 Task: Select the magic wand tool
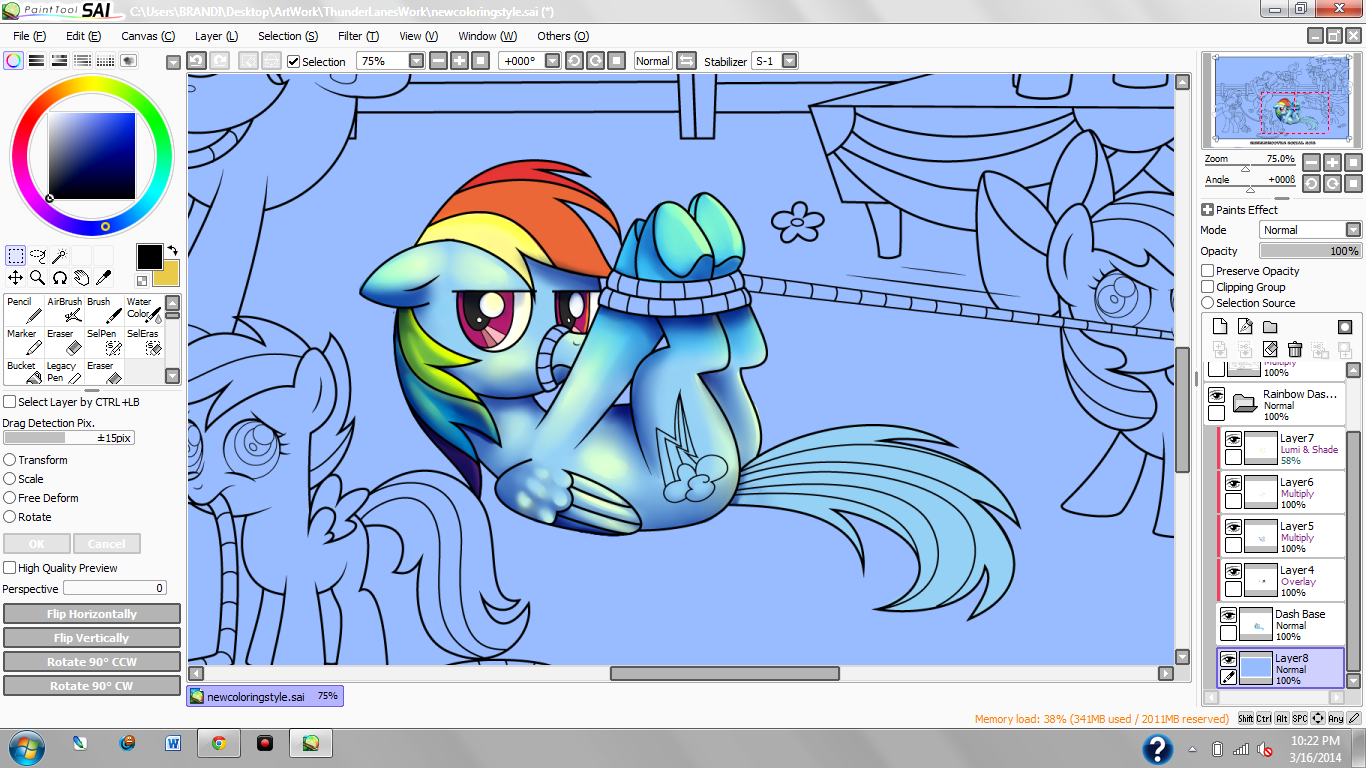click(60, 256)
